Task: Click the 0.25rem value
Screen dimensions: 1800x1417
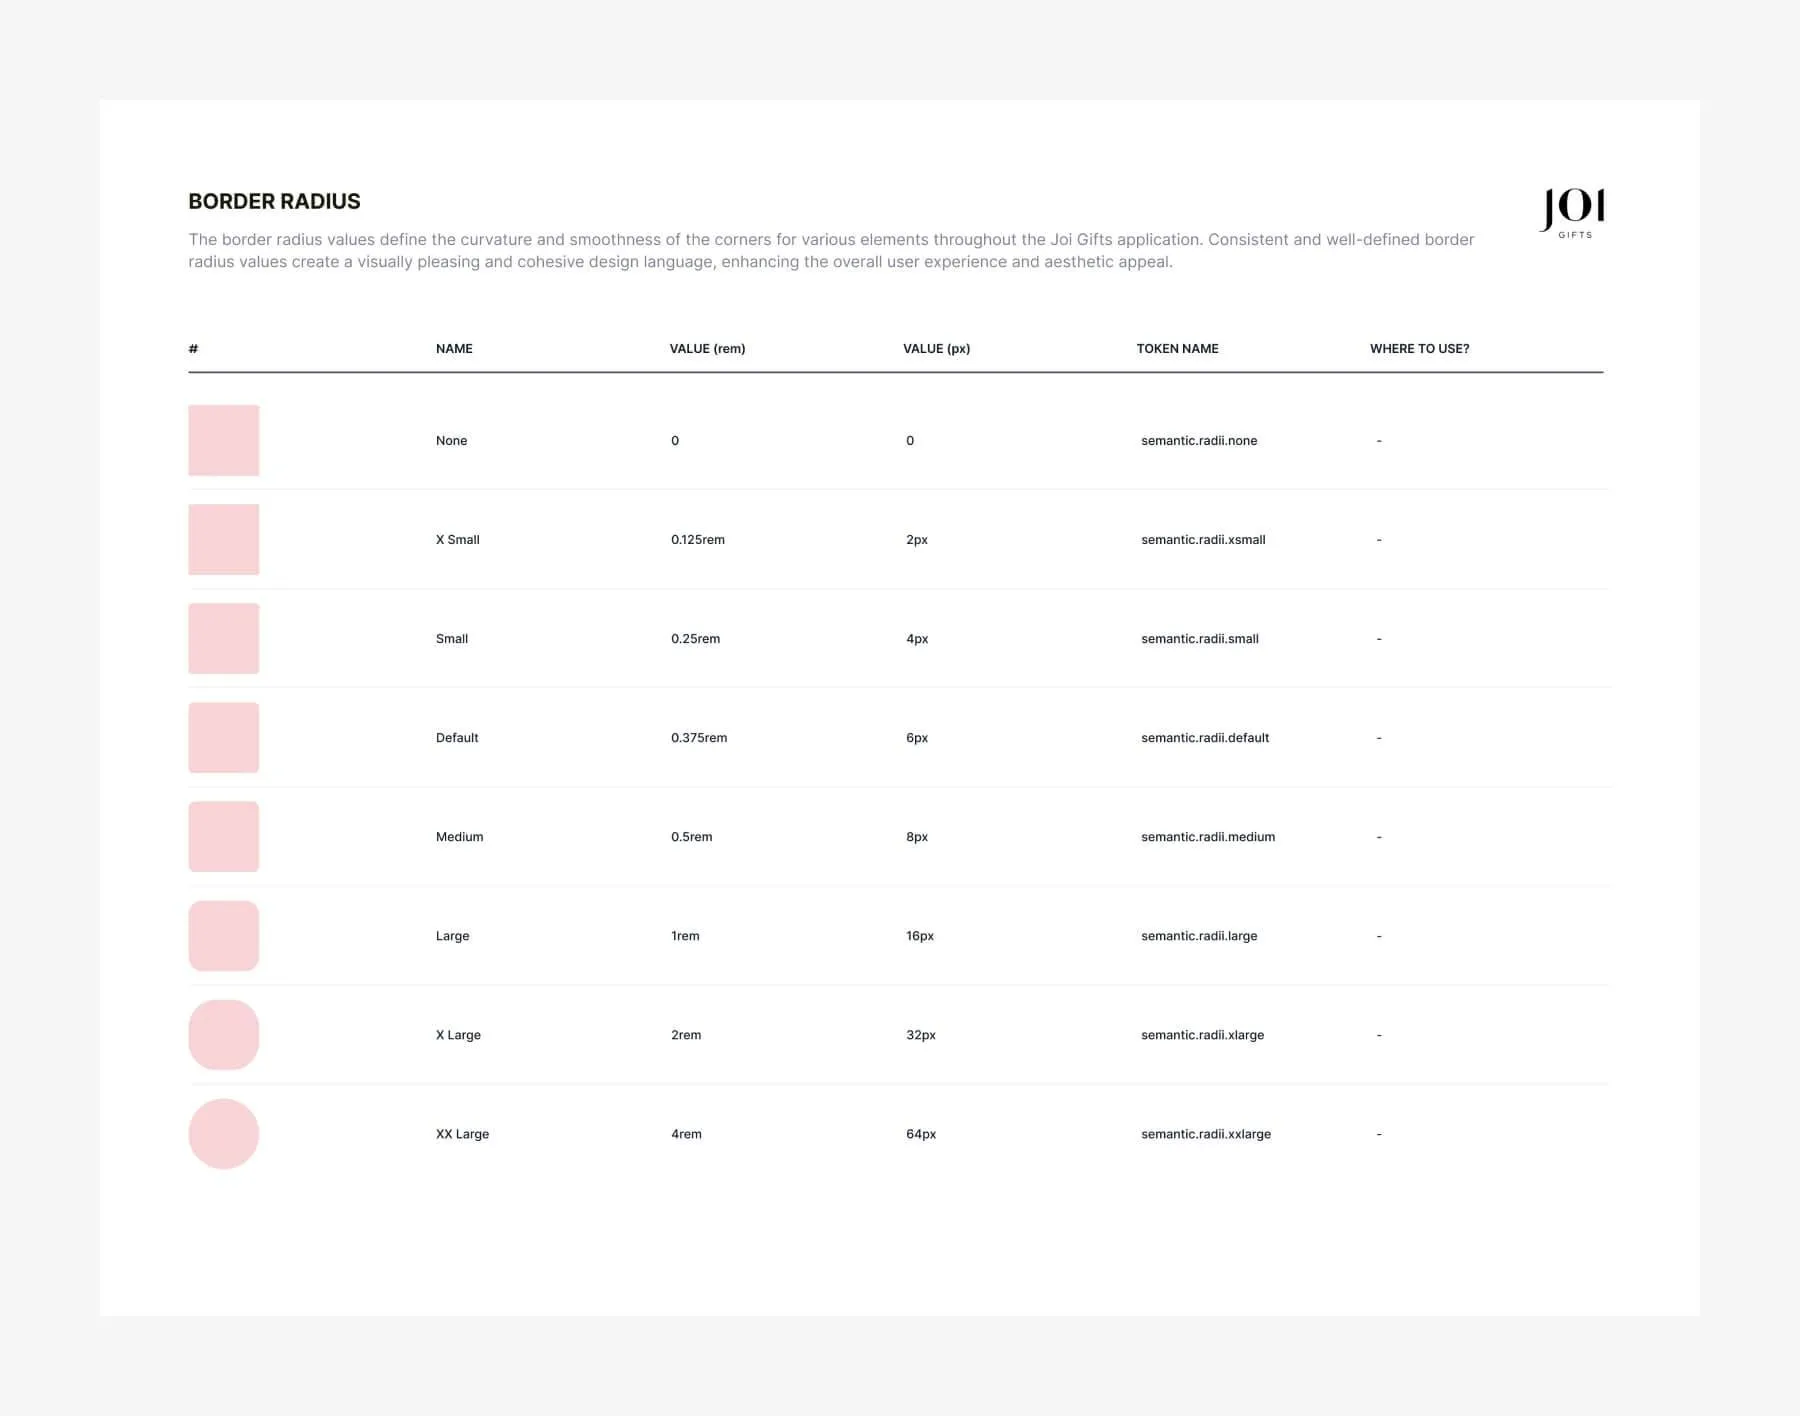Action: tap(695, 638)
